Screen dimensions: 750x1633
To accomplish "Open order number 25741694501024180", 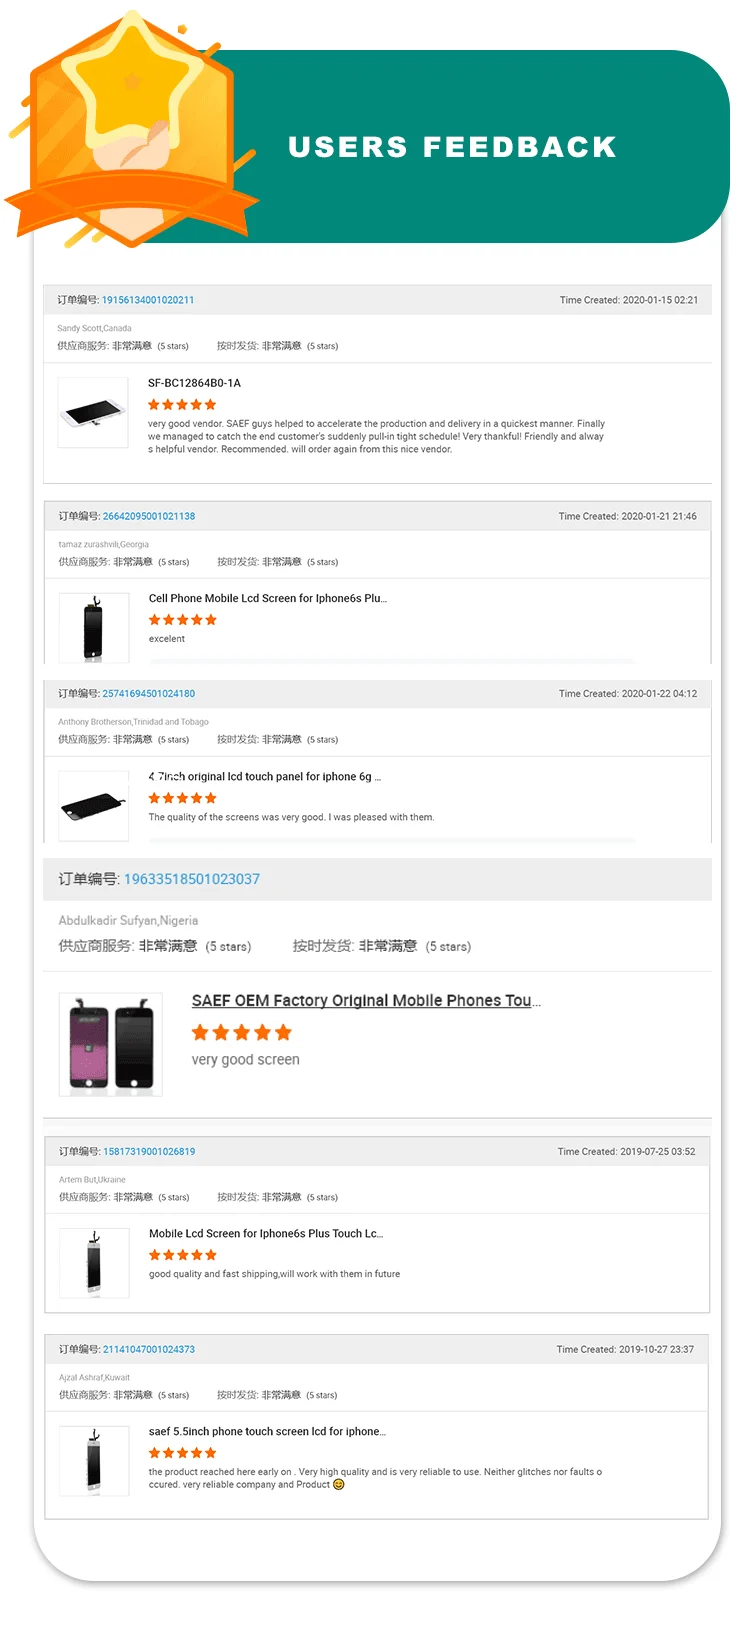I will coord(149,693).
